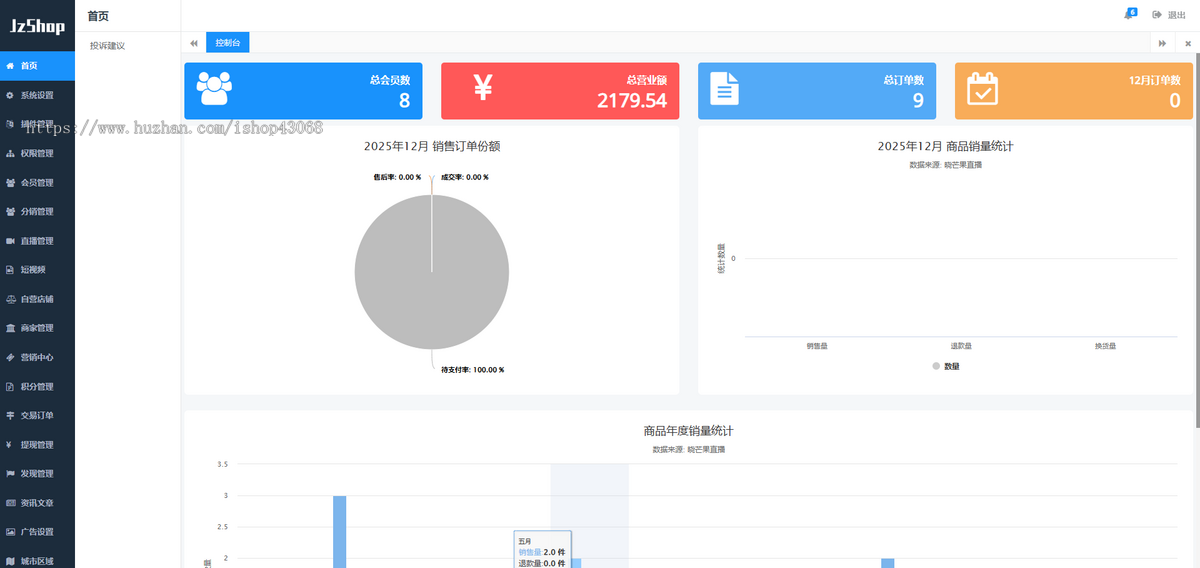1200x568 pixels.
Task: Click the camera icon for 直播管理
Action: (10, 241)
